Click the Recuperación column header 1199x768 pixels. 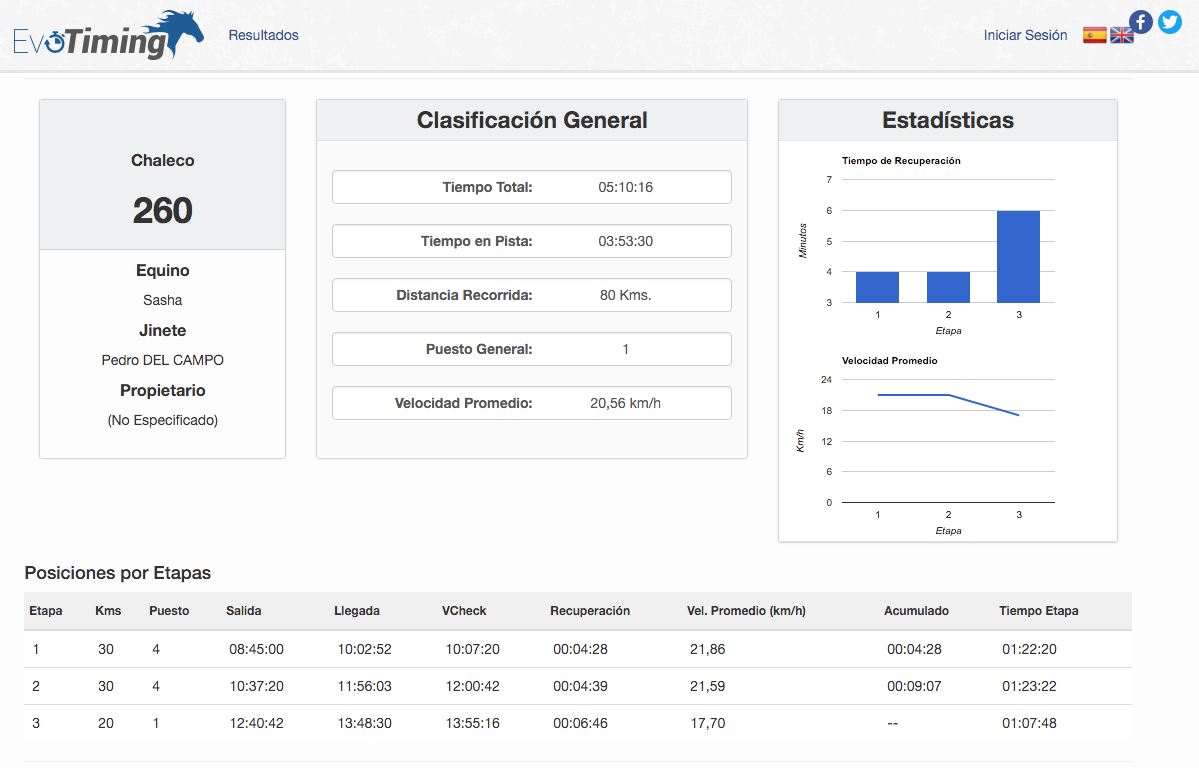coord(590,610)
